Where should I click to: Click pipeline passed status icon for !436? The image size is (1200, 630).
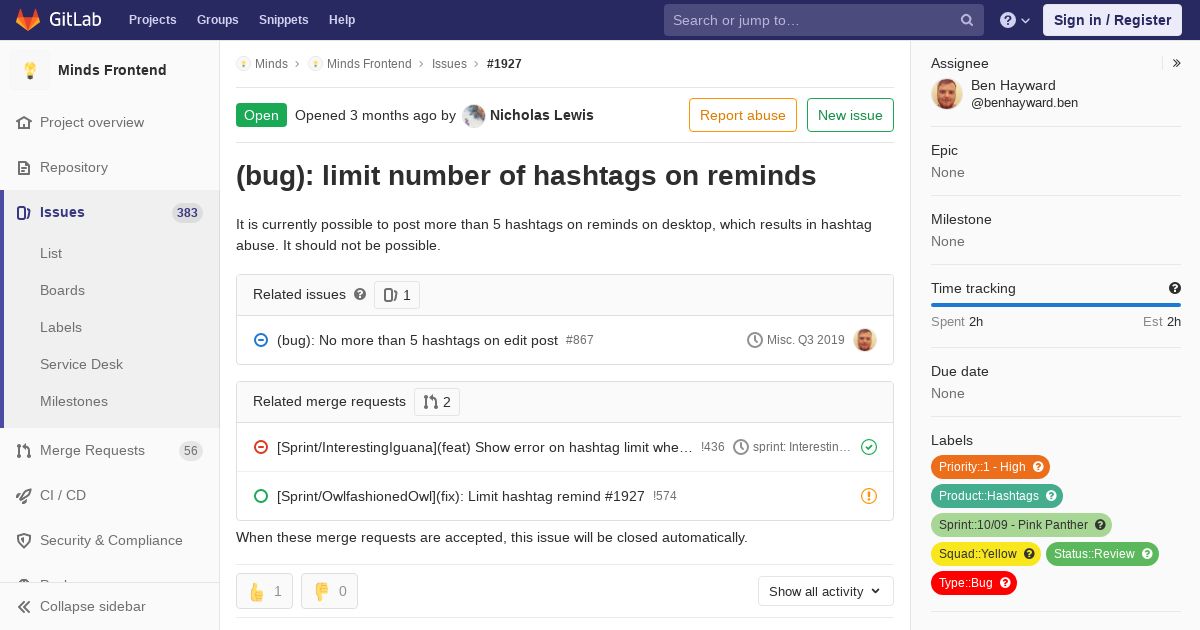click(x=868, y=447)
